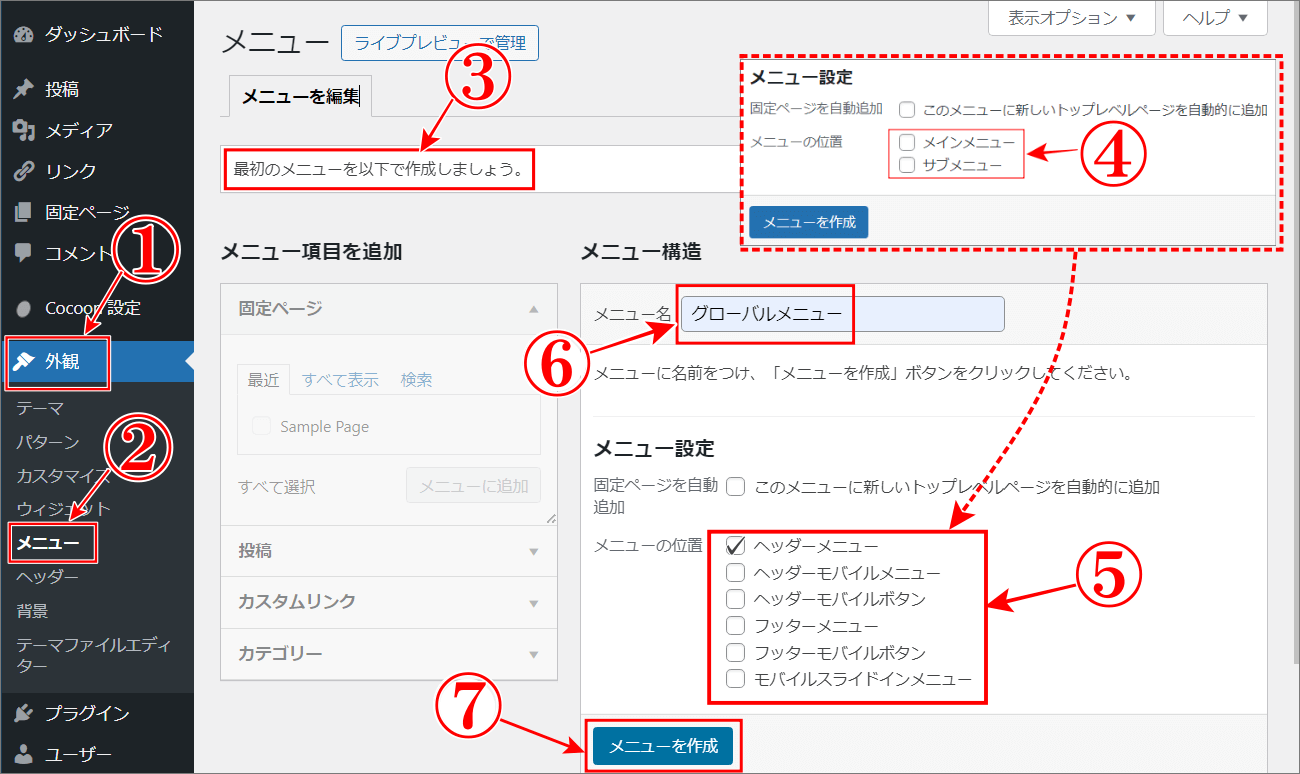Viewport: 1300px width, 774px height.
Task: Click the chain link icon beside リンク
Action: coord(24,171)
